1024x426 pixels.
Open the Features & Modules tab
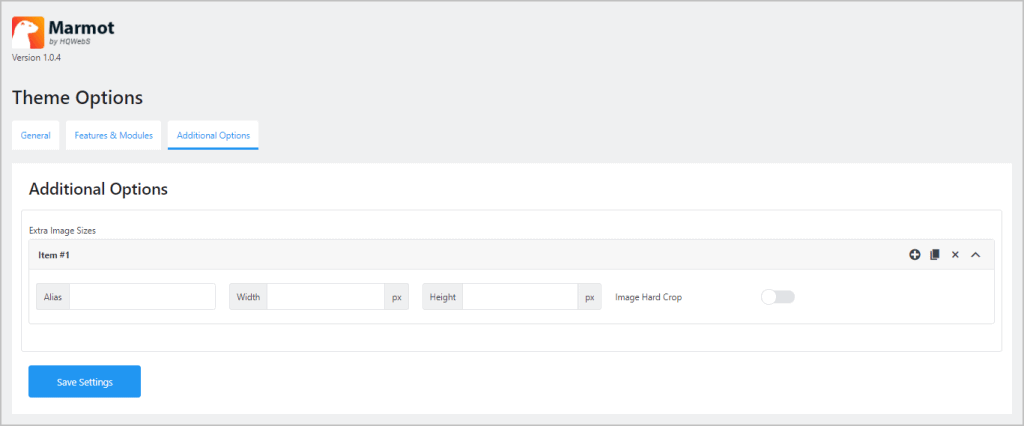point(113,135)
